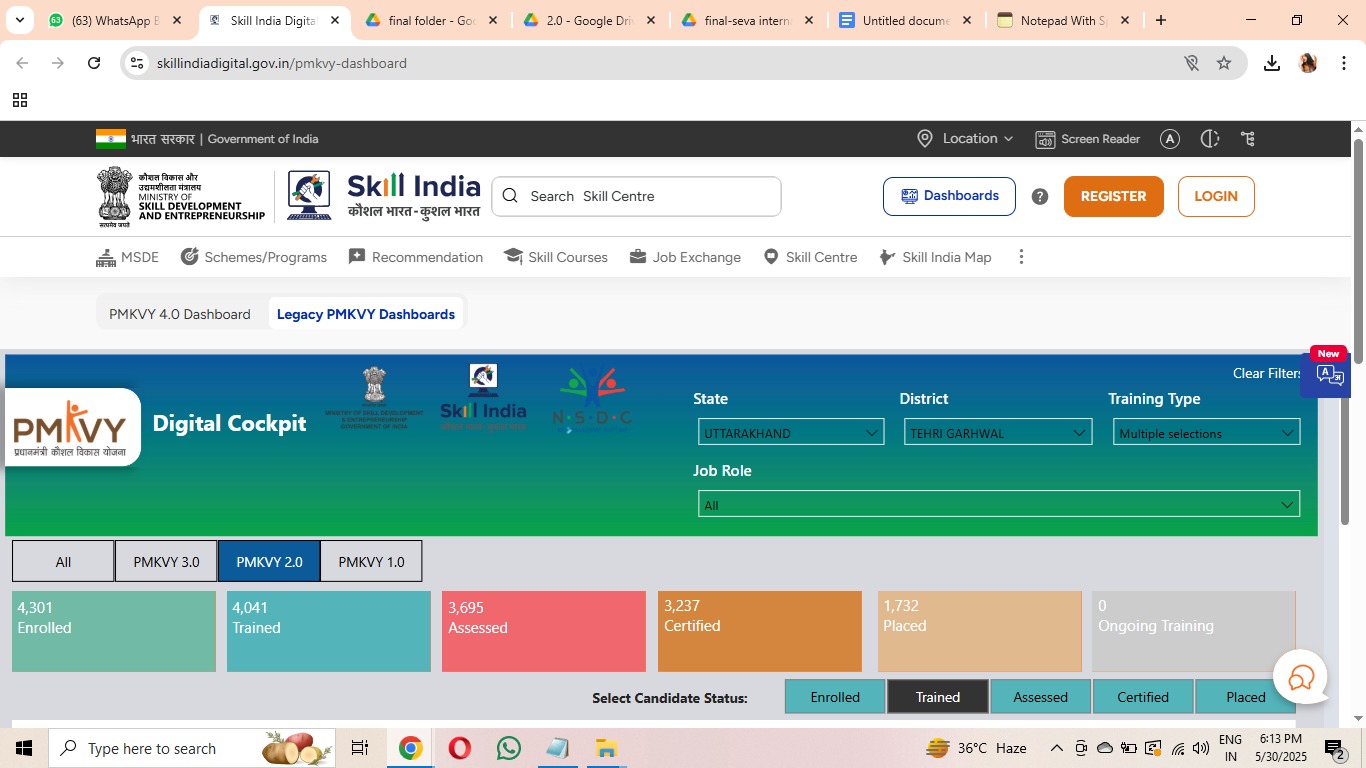Viewport: 1366px width, 768px height.
Task: Open the Location selector icon
Action: (x=925, y=139)
